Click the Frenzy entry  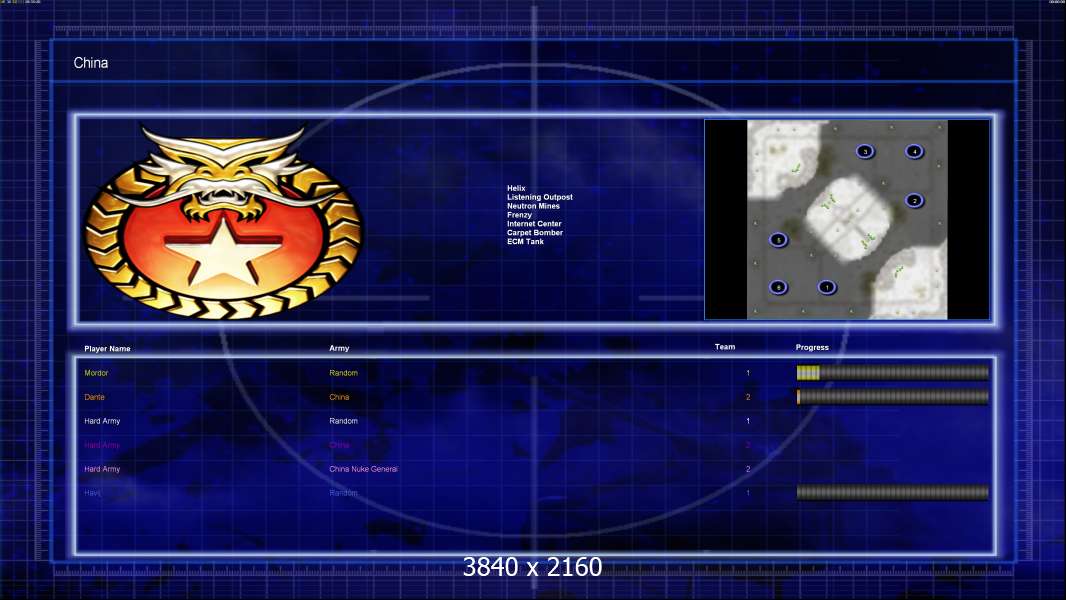pos(519,215)
